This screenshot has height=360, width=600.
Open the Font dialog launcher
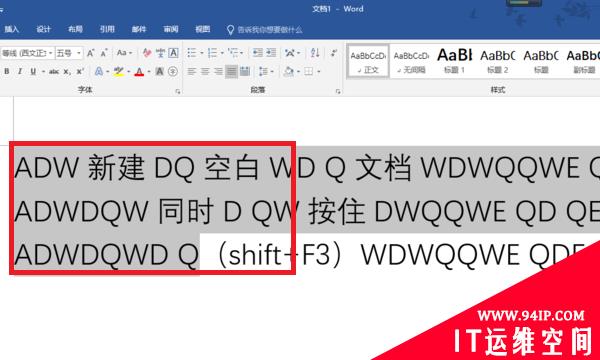178,91
